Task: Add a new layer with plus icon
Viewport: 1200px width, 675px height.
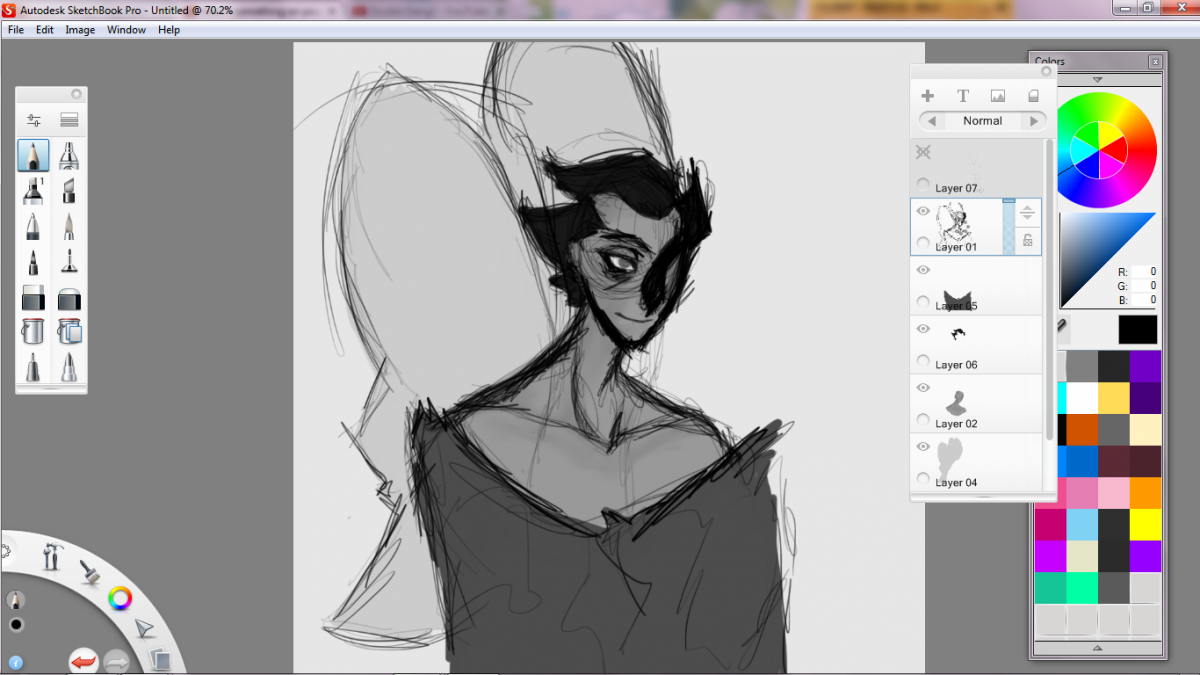Action: [x=928, y=96]
